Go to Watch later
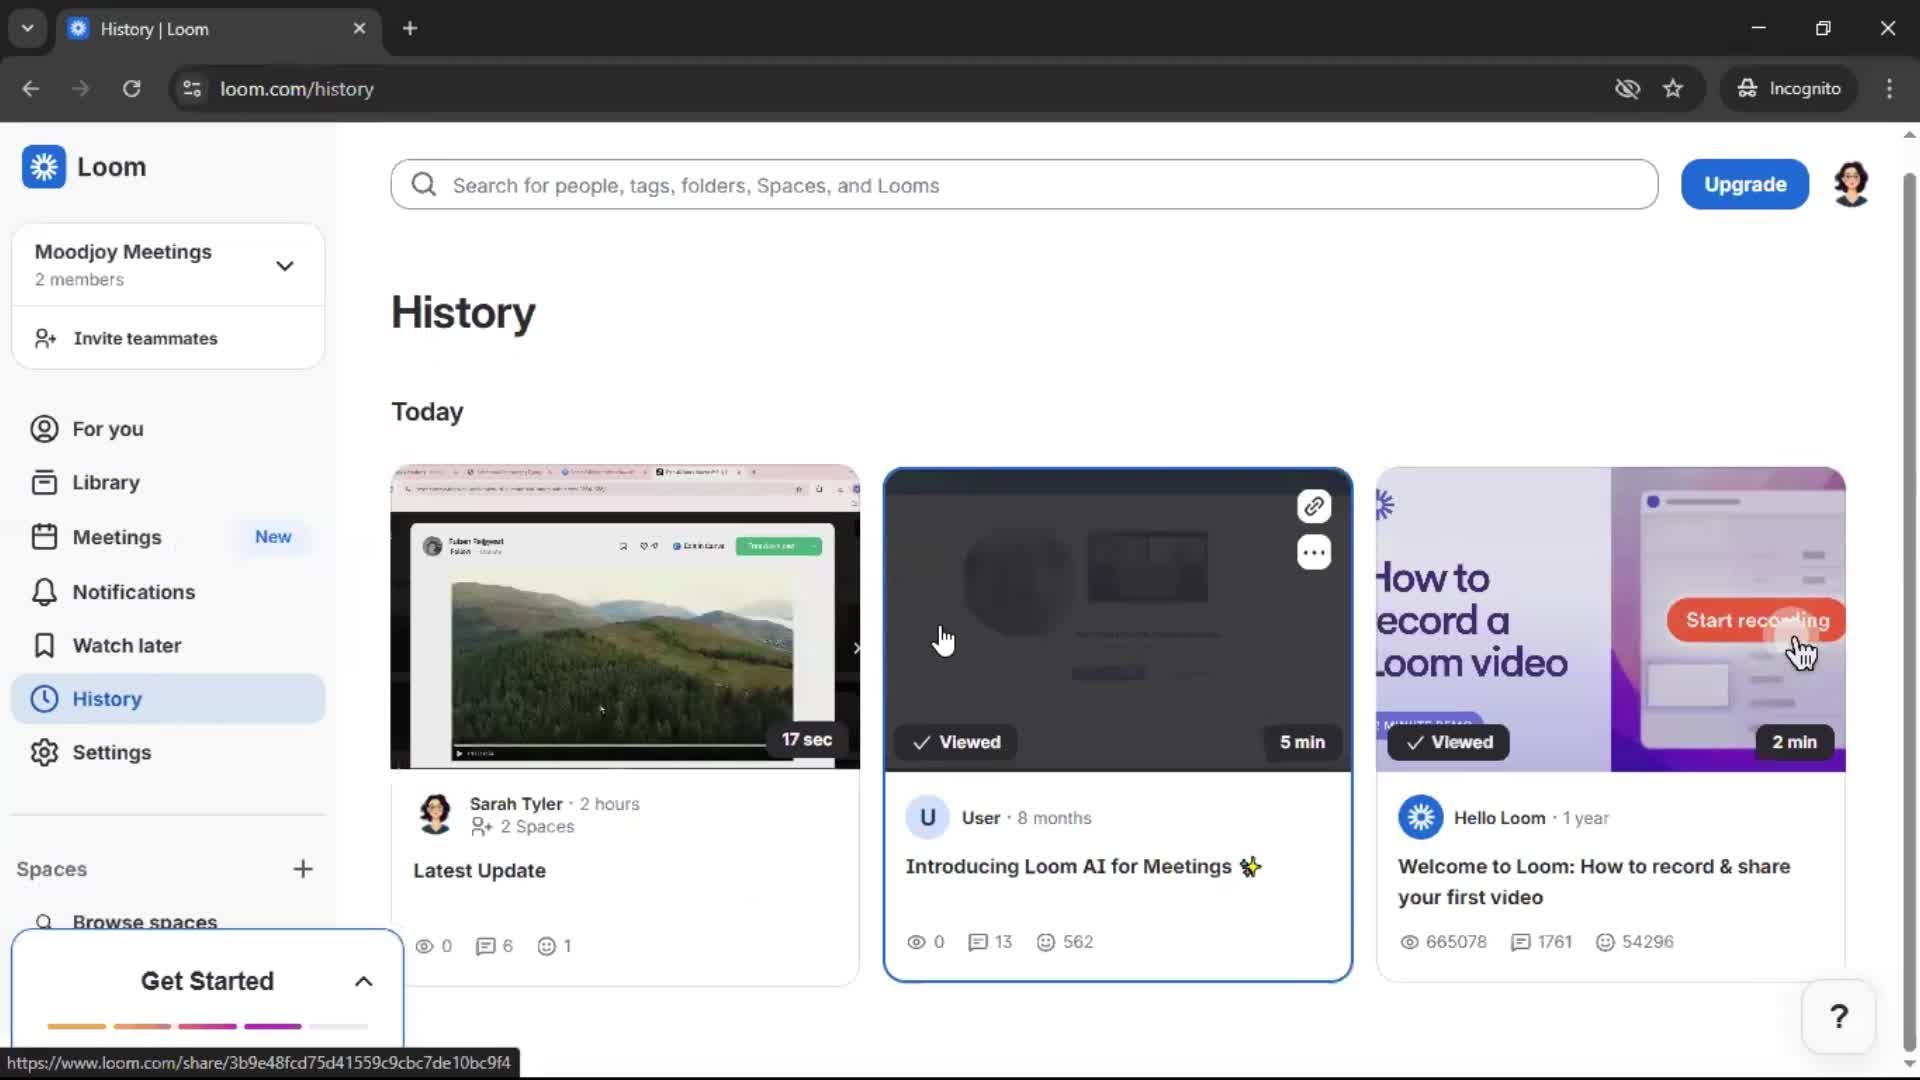1920x1080 pixels. coord(127,645)
